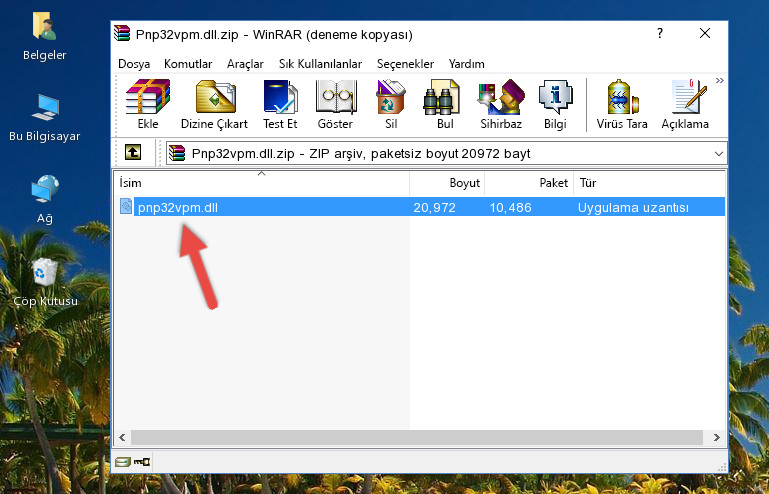
Task: Click the pnp32vpm.dll file icon
Action: pyautogui.click(x=126, y=207)
